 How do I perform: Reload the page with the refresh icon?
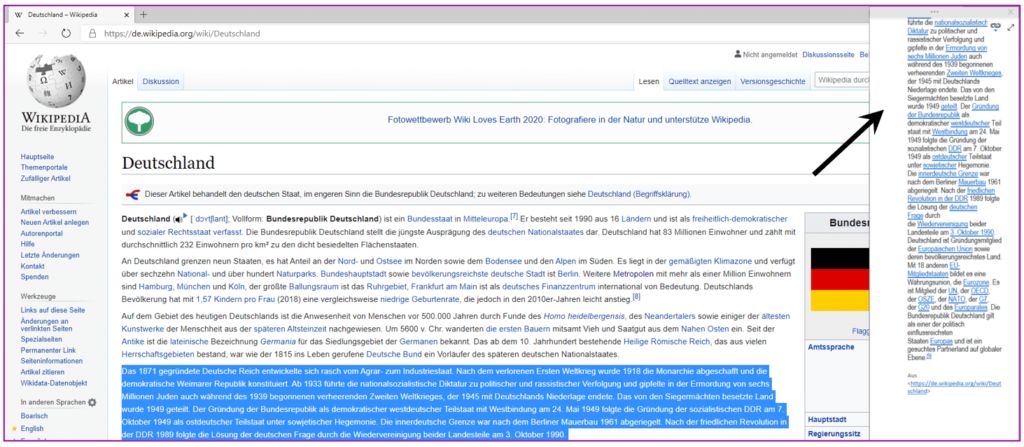66,32
